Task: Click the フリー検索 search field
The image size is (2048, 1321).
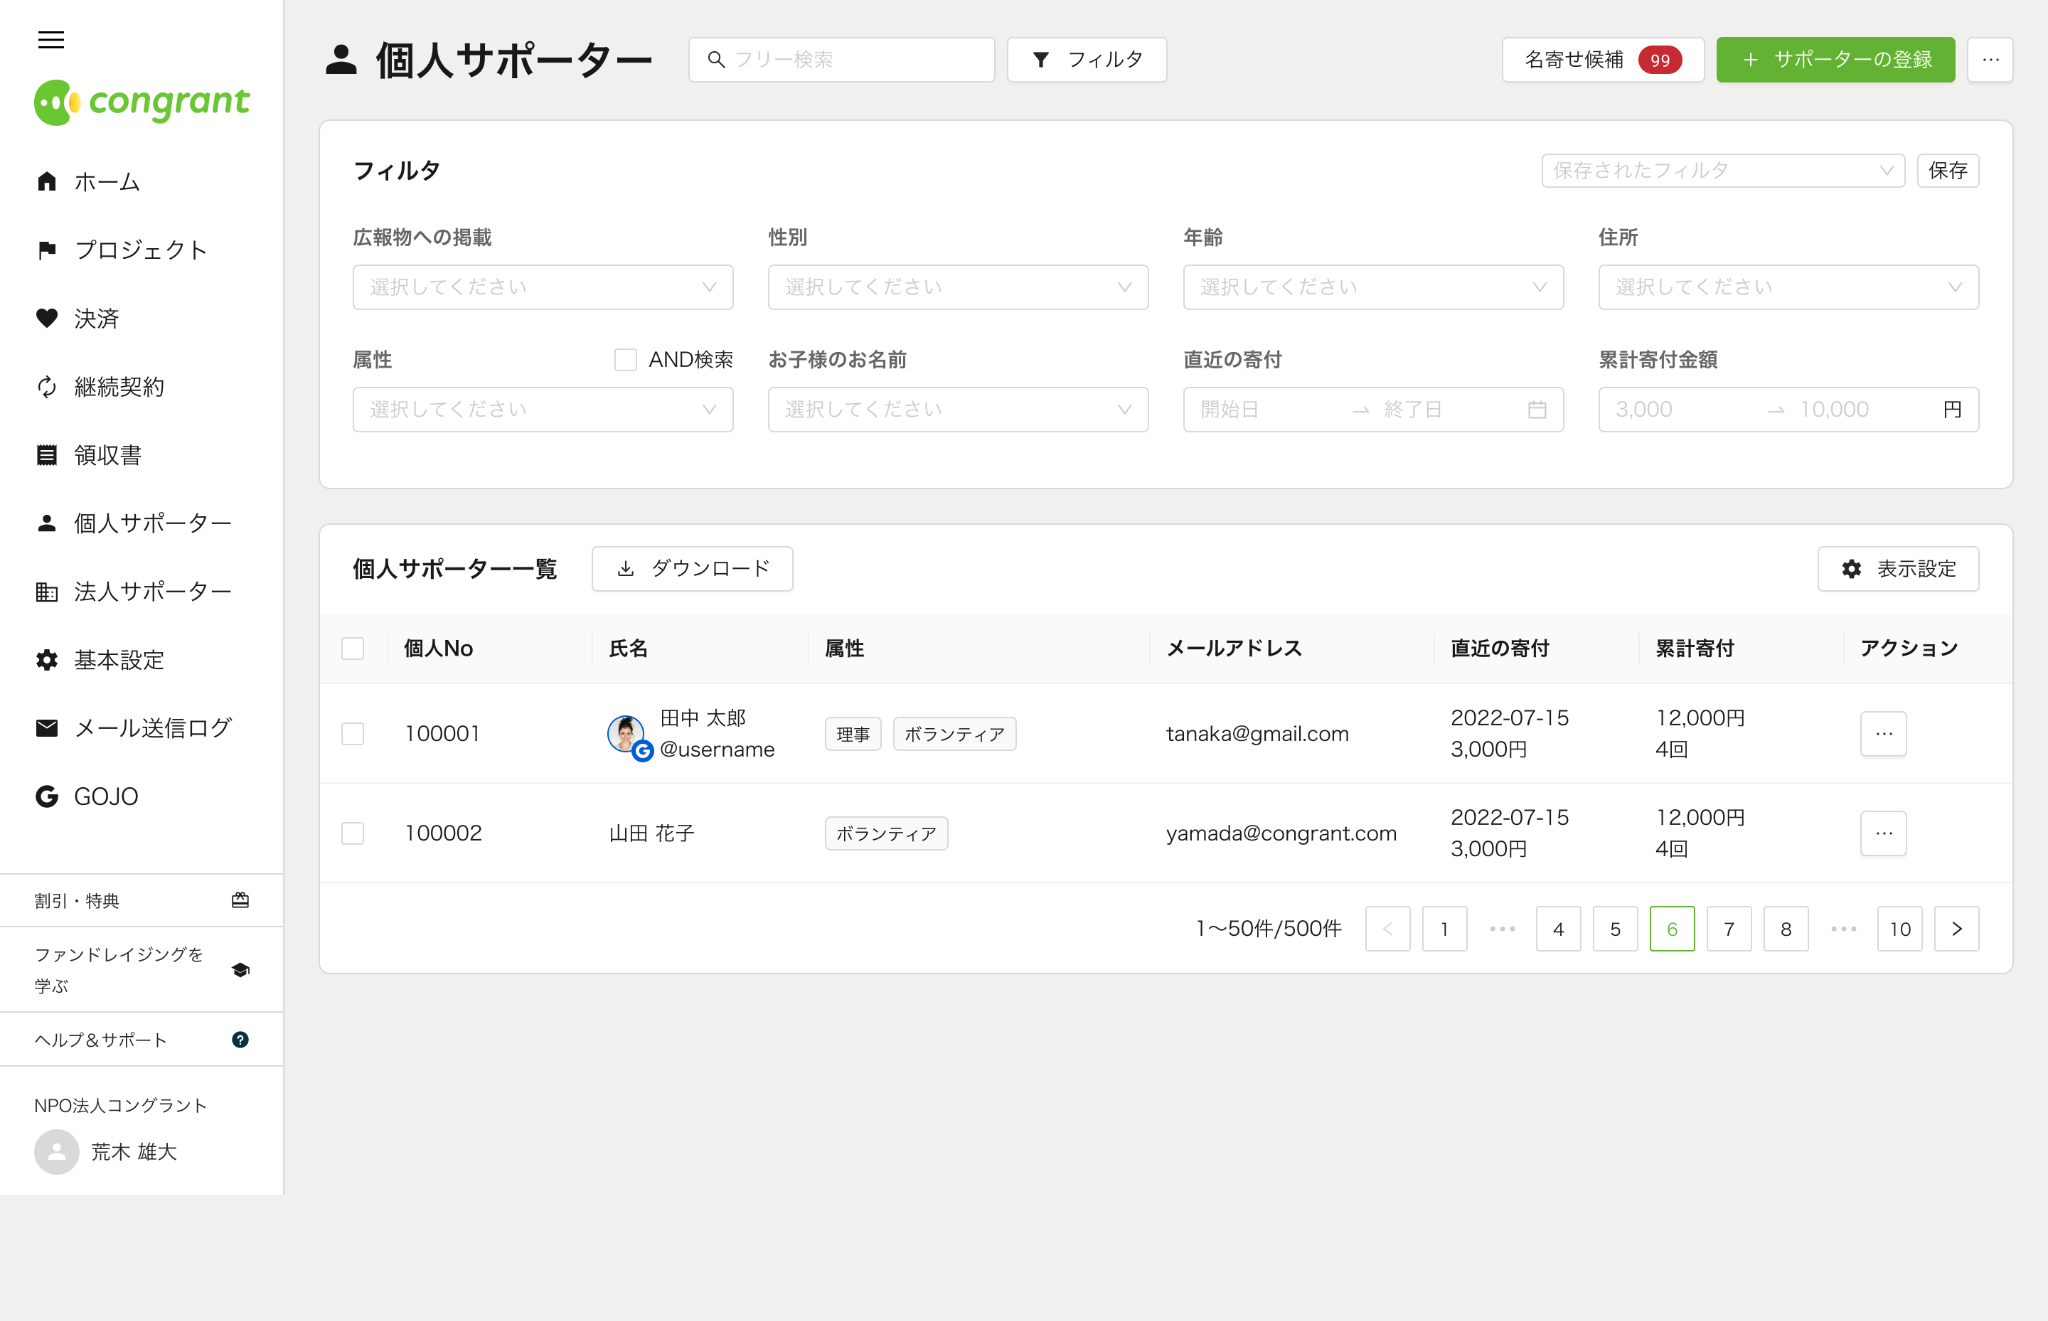Action: point(841,60)
